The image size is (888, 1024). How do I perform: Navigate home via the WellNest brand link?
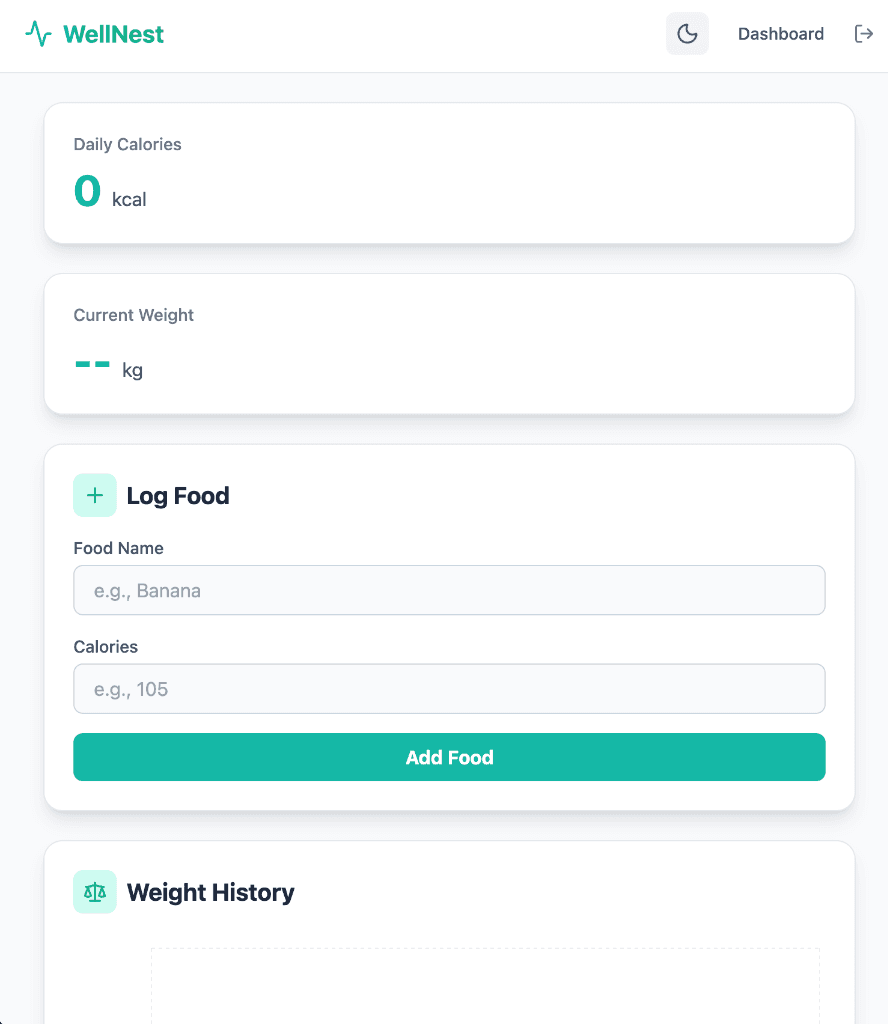[x=95, y=33]
